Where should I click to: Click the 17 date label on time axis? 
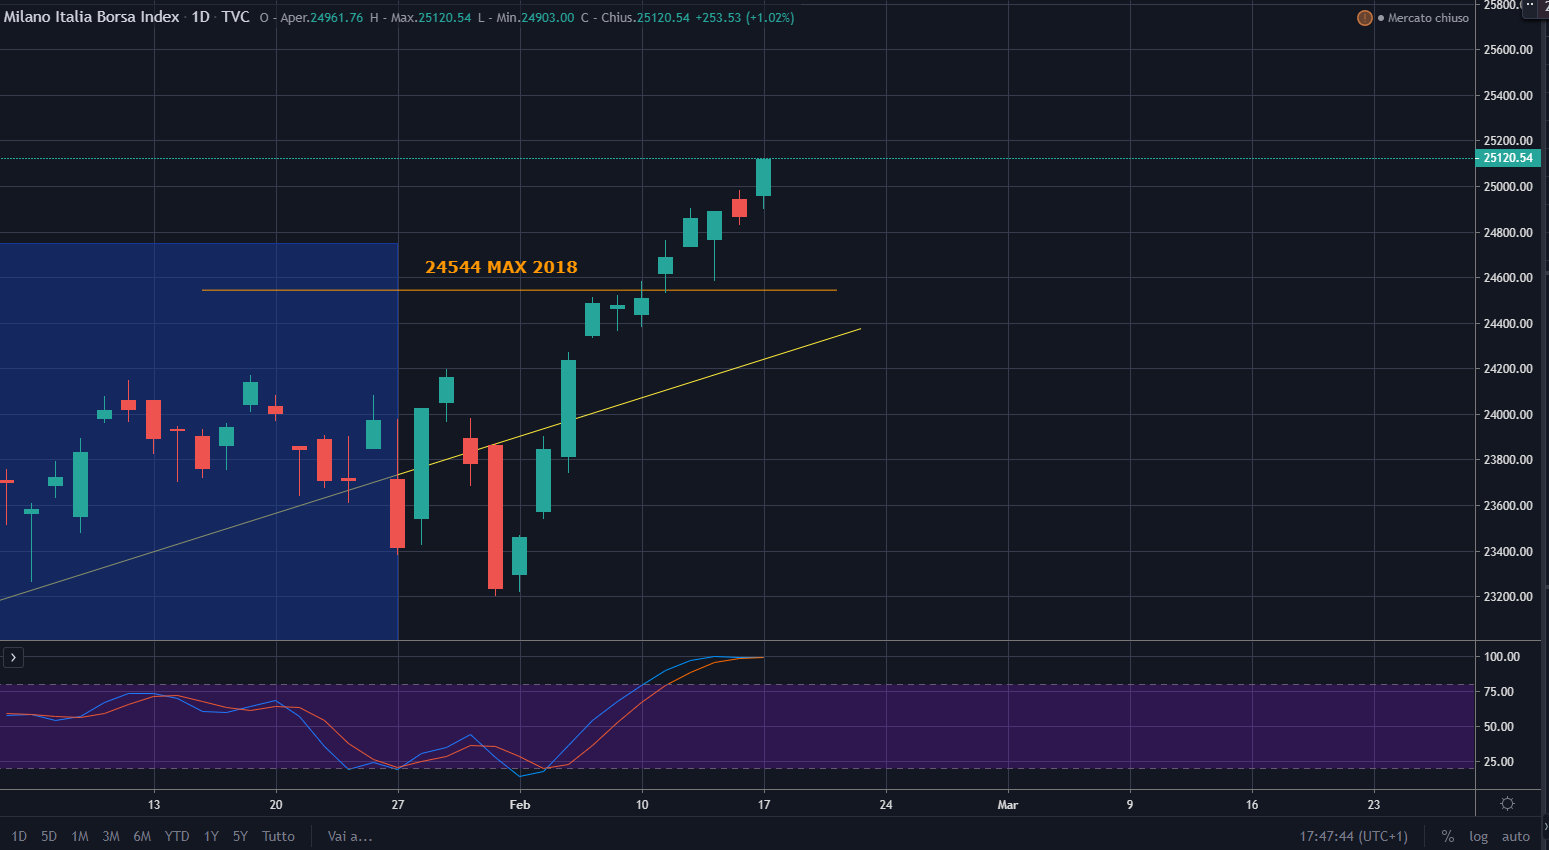click(x=764, y=804)
